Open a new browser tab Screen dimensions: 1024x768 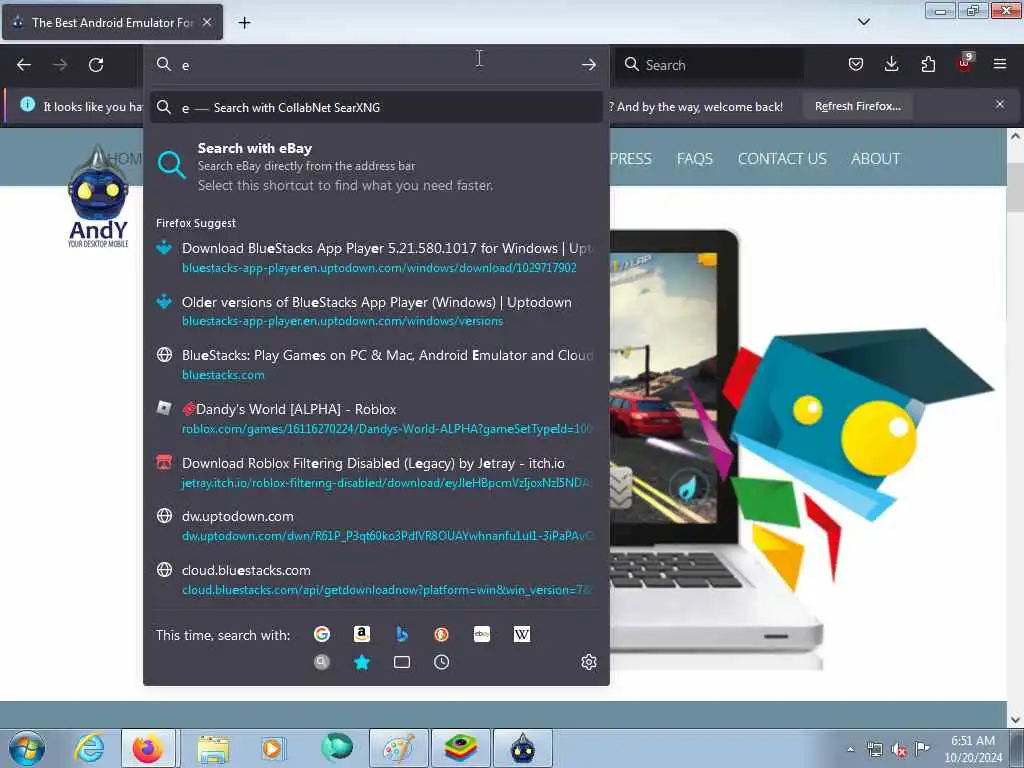[x=244, y=23]
